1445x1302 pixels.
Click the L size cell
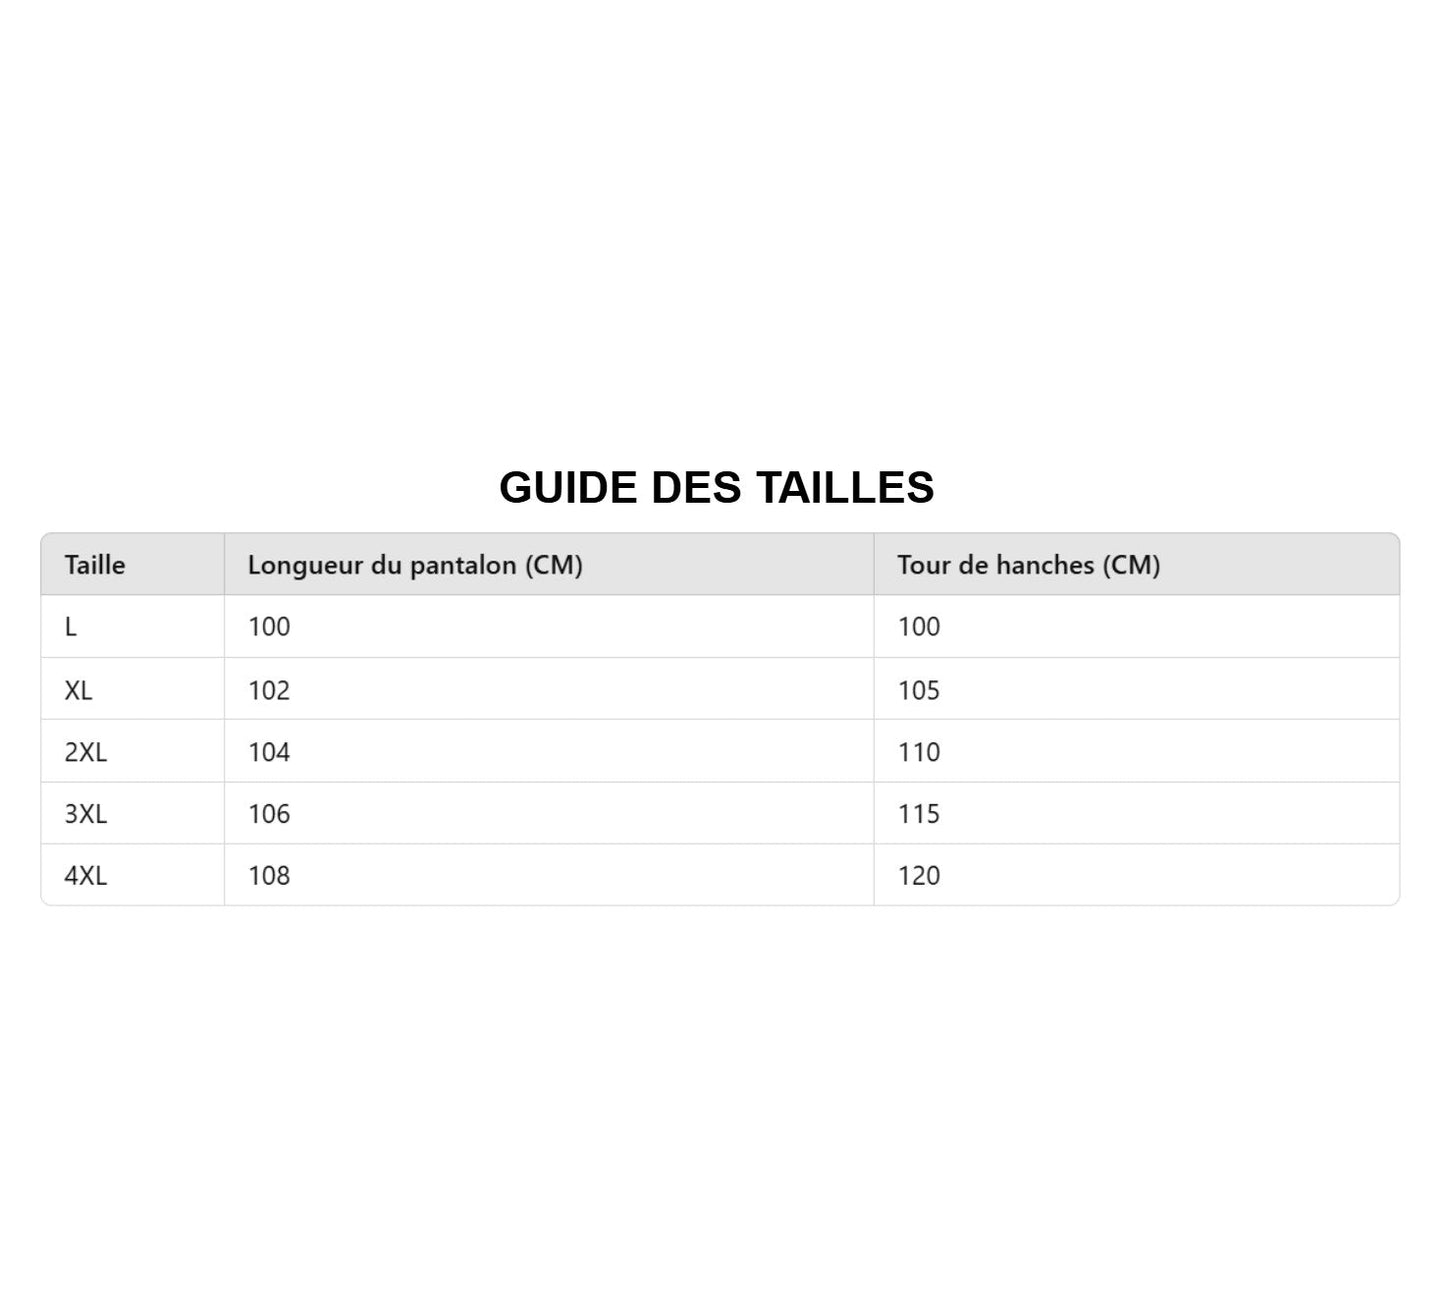71,627
